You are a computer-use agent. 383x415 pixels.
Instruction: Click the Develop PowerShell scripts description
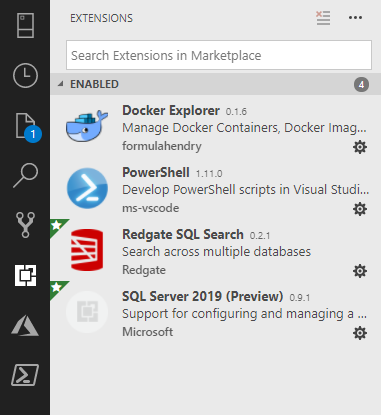(246, 190)
